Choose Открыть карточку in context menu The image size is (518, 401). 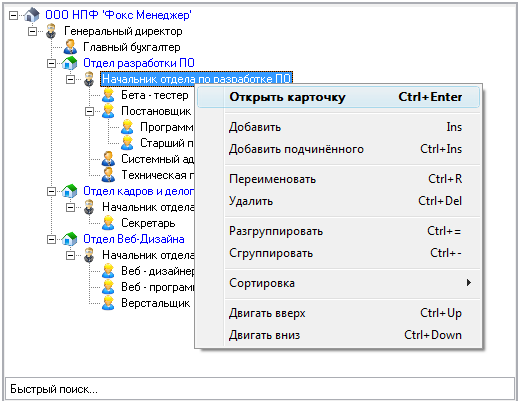pyautogui.click(x=338, y=97)
